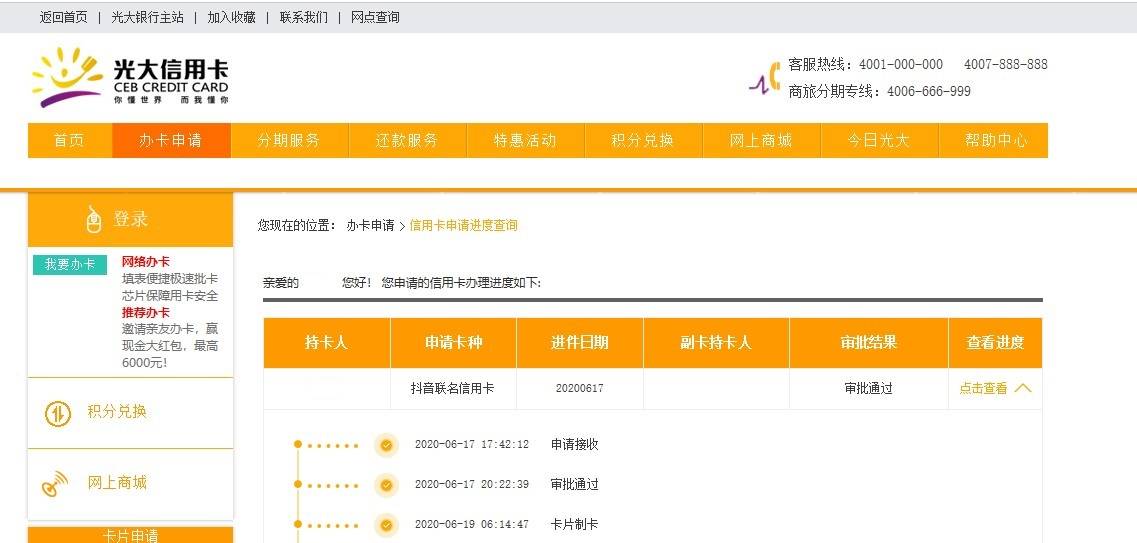Click timestamp 2020-06-17 17:42:12

point(472,444)
